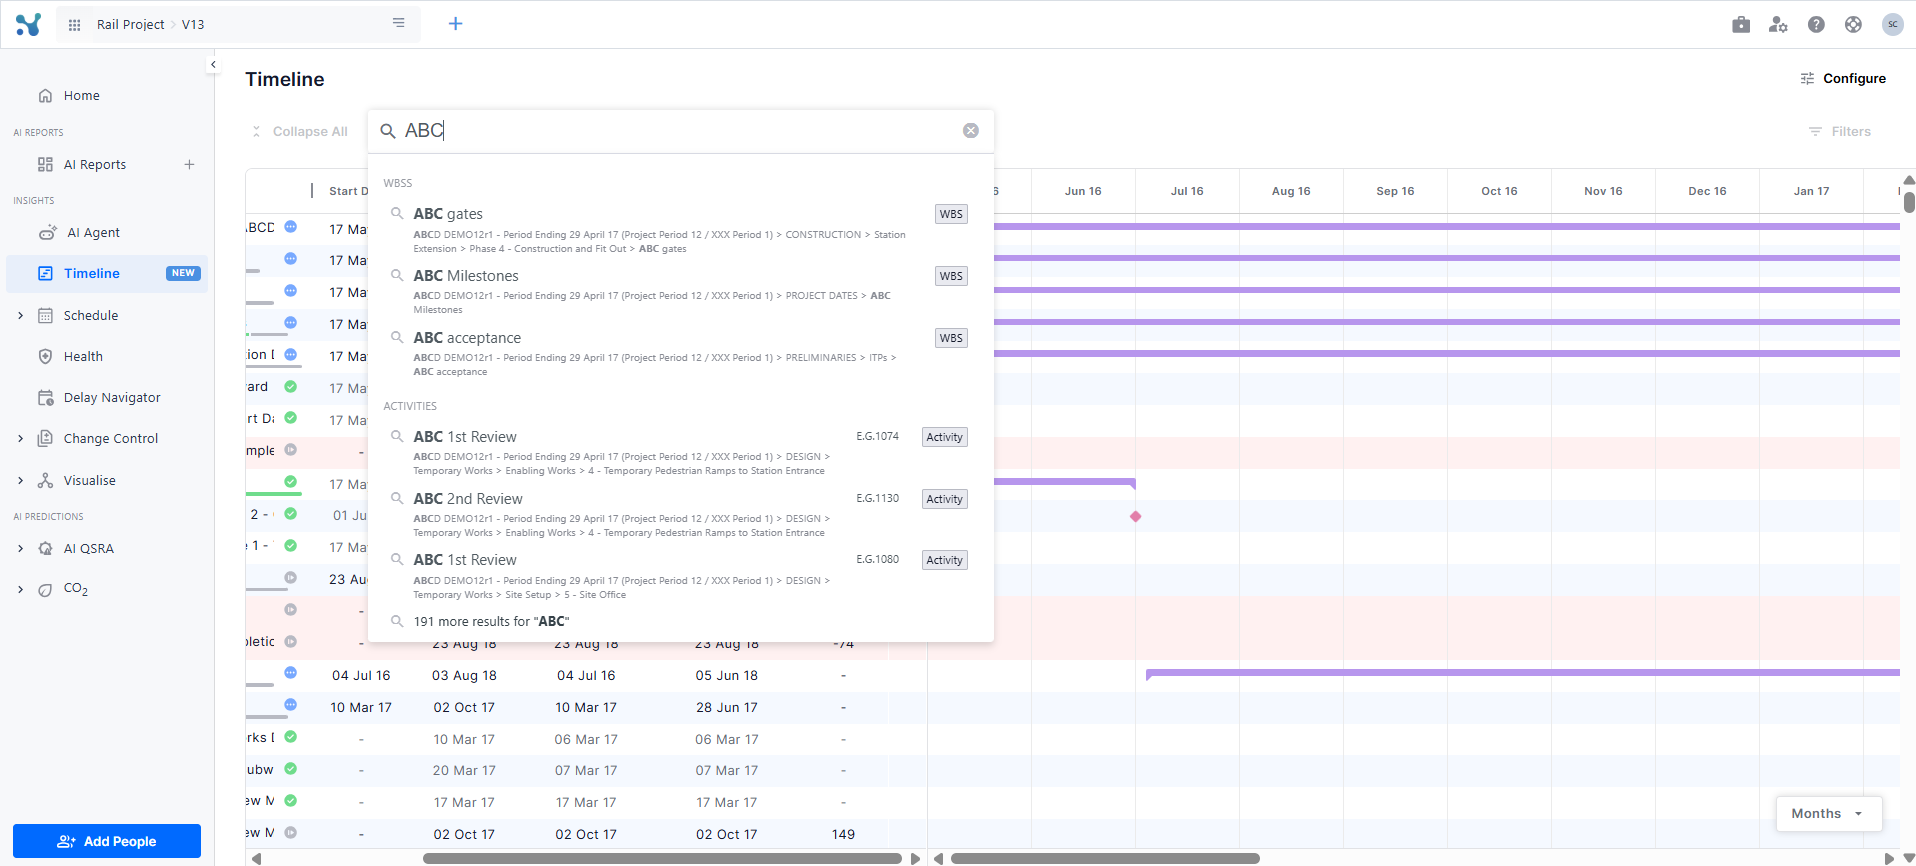Show 191 more results for ABC
The height and width of the screenshot is (866, 1916).
point(491,621)
